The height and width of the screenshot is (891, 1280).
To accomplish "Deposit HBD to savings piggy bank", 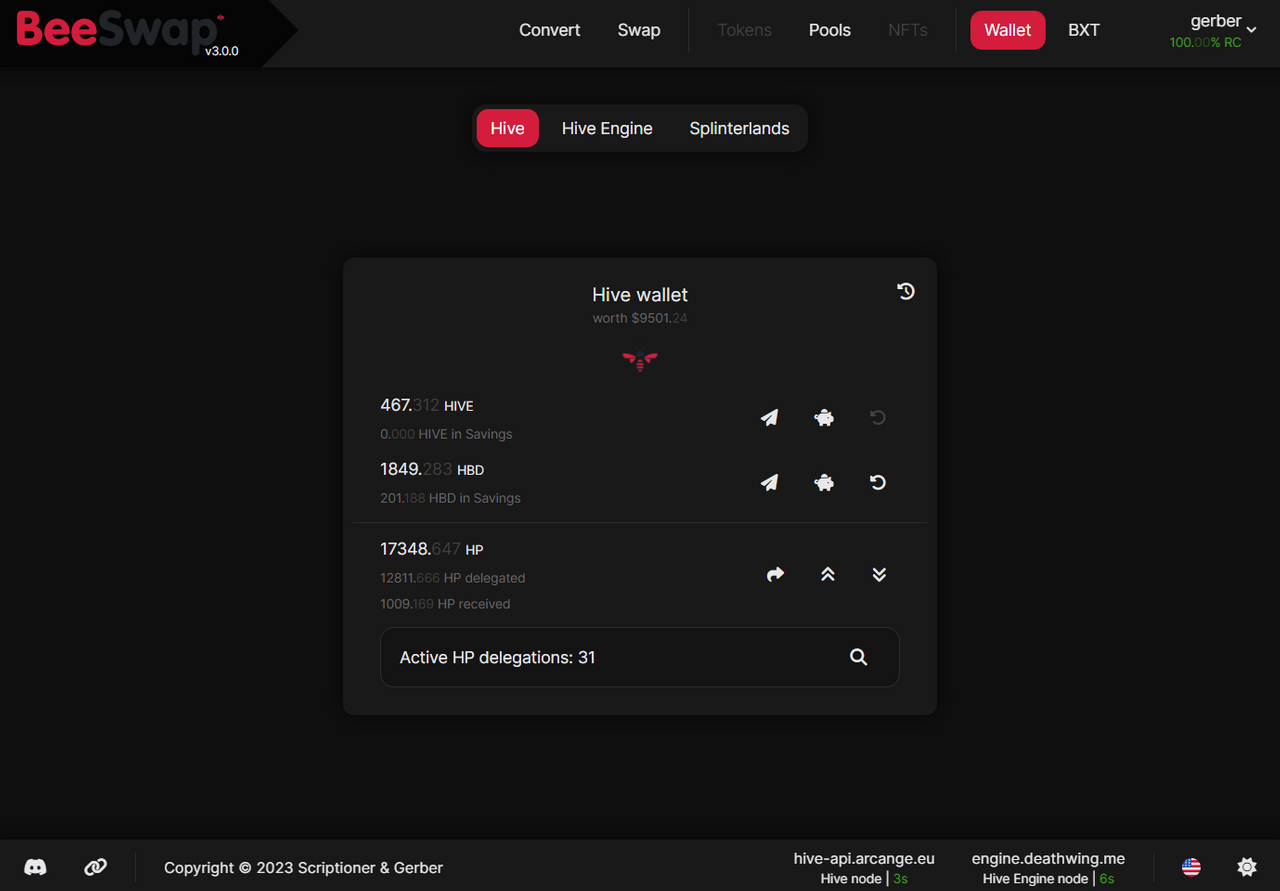I will 824,482.
